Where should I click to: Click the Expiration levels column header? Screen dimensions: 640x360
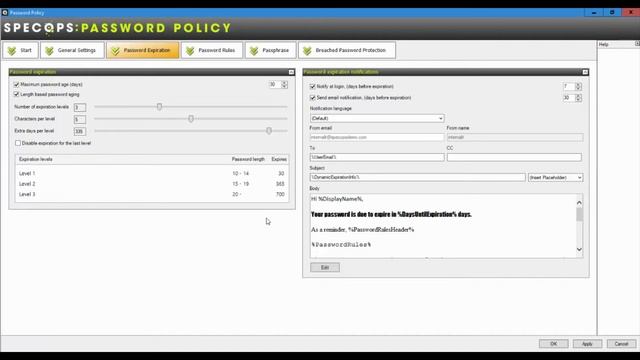pos(36,159)
